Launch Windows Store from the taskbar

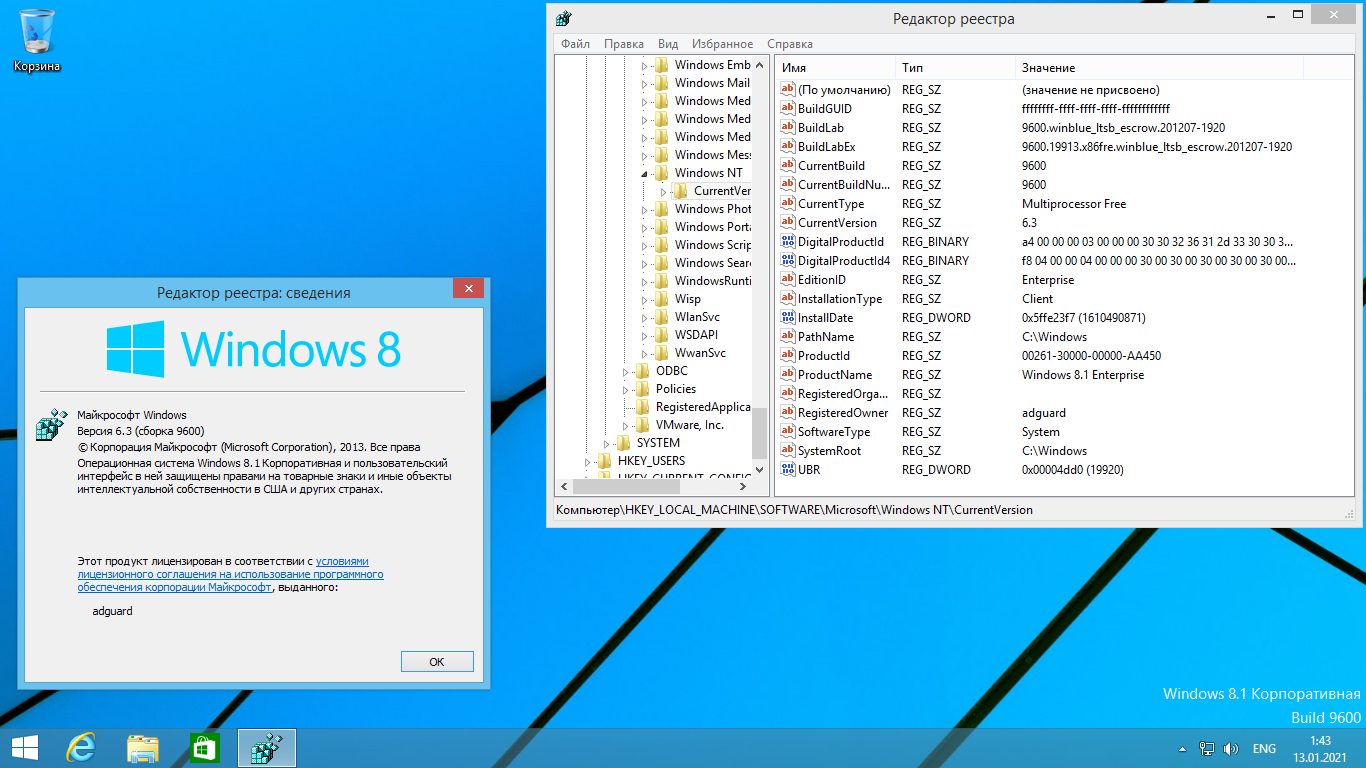(204, 748)
